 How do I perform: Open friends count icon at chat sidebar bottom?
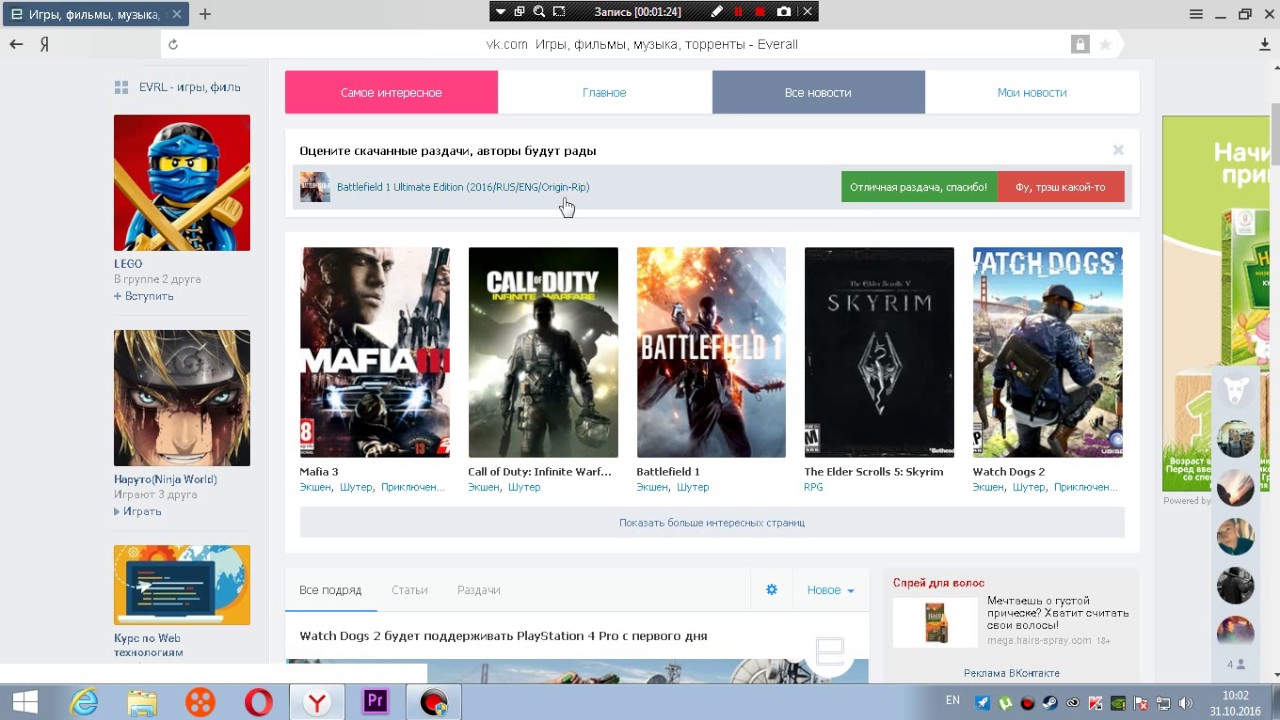pos(1236,664)
